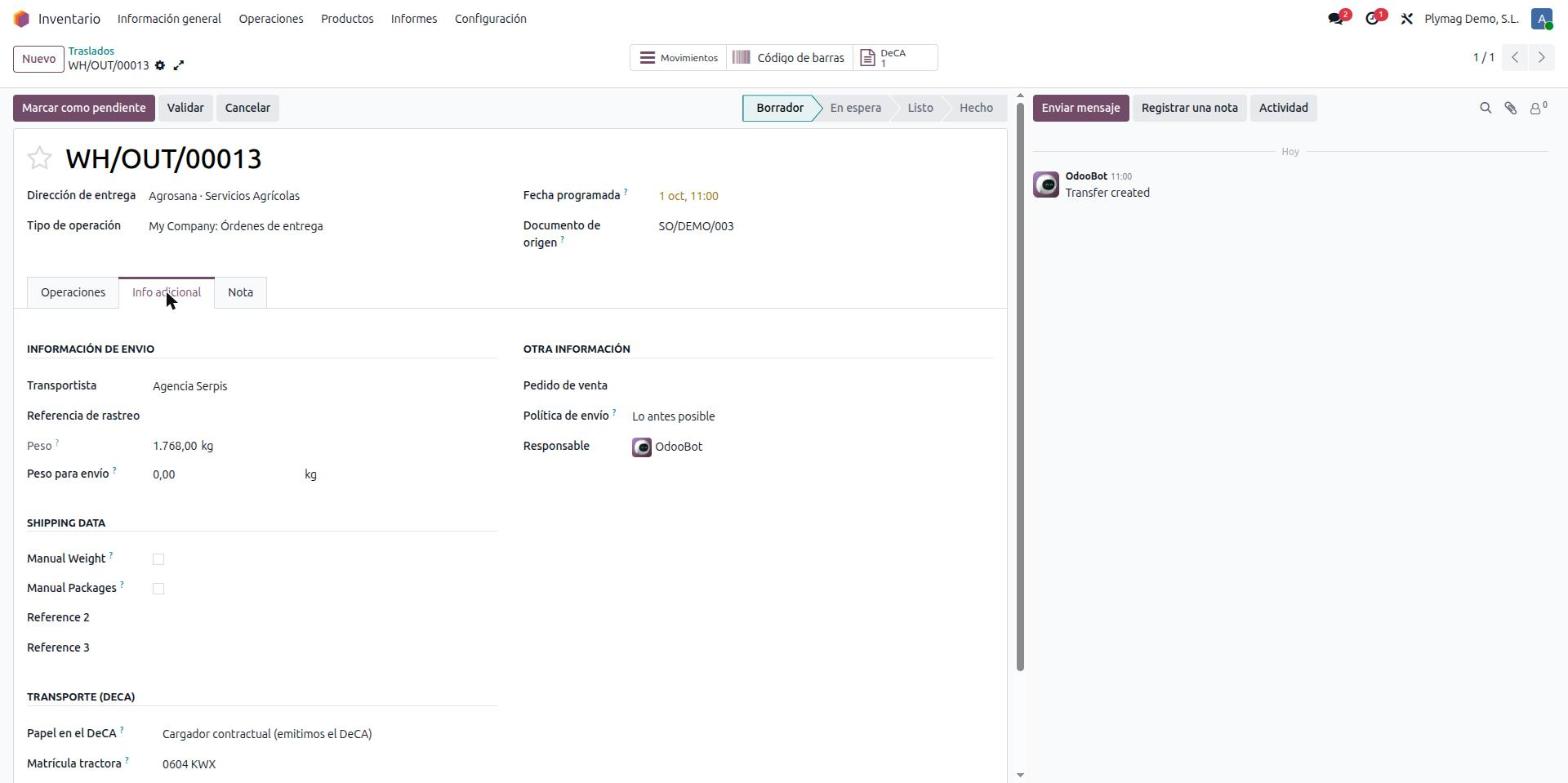The height and width of the screenshot is (783, 1568).
Task: Open the Política de envío selector
Action: click(x=812, y=416)
